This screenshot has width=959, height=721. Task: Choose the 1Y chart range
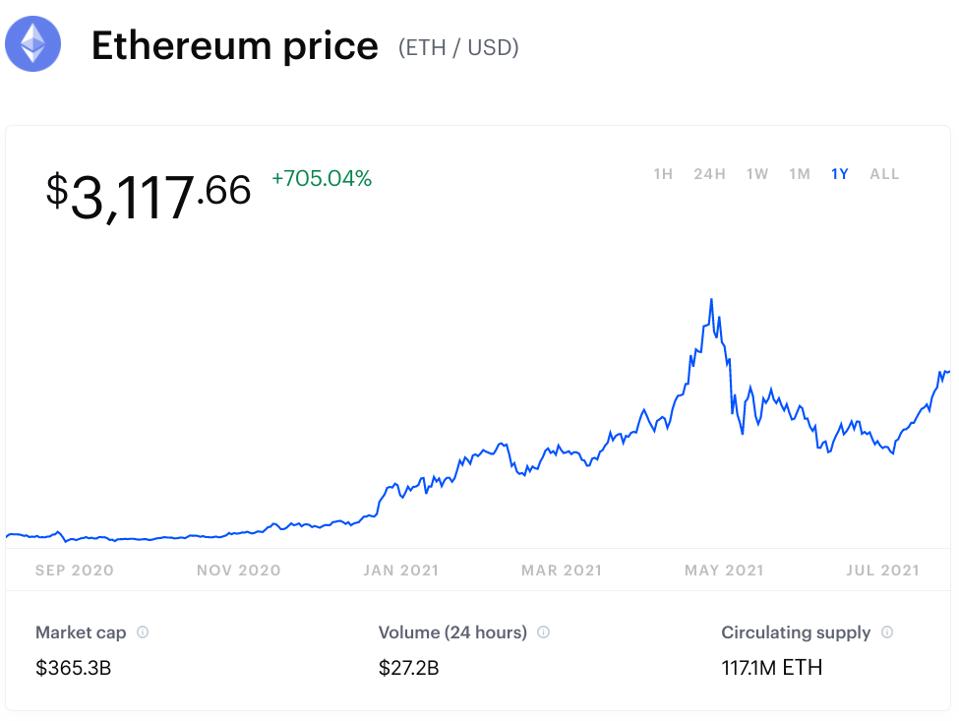point(839,174)
